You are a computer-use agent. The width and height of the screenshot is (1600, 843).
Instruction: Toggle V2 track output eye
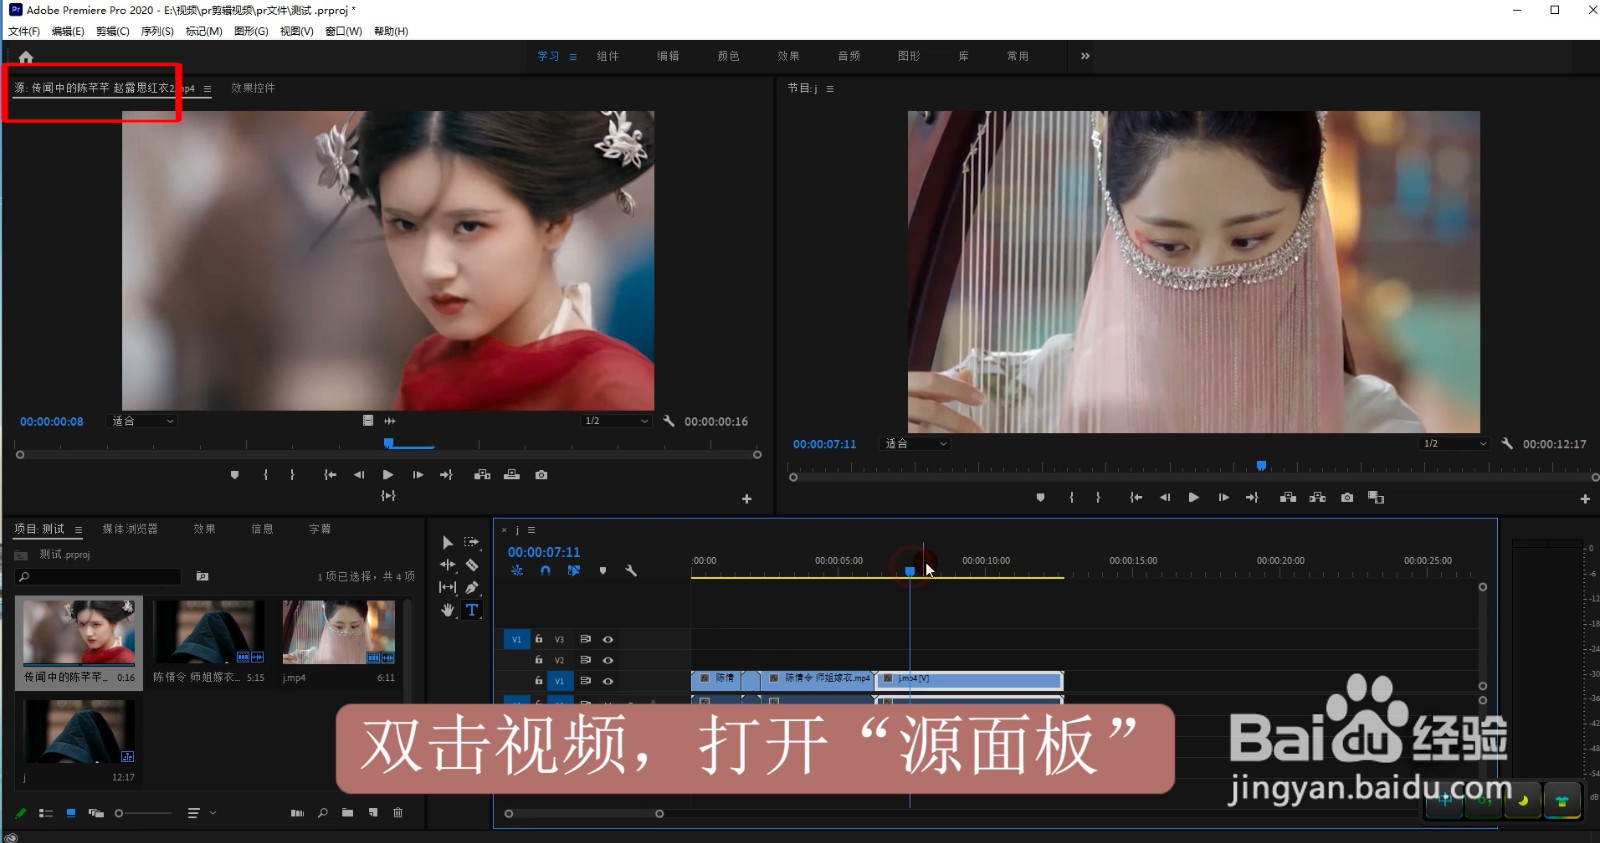(608, 660)
